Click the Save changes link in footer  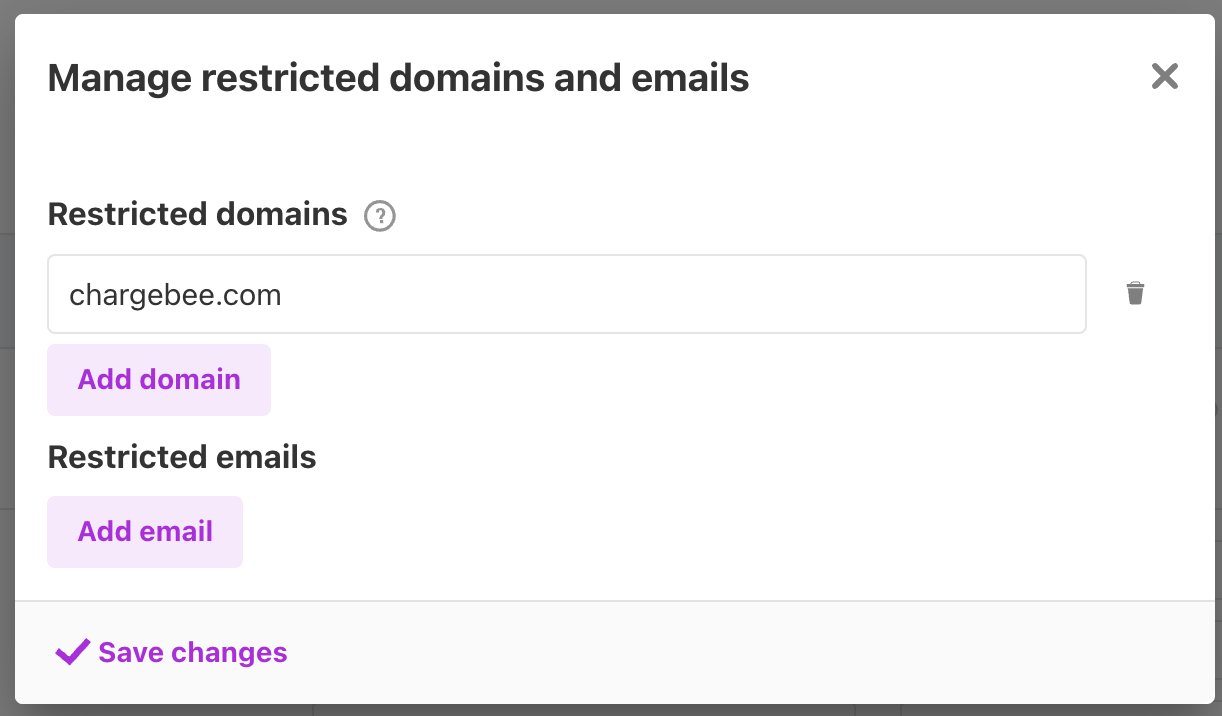pyautogui.click(x=192, y=653)
